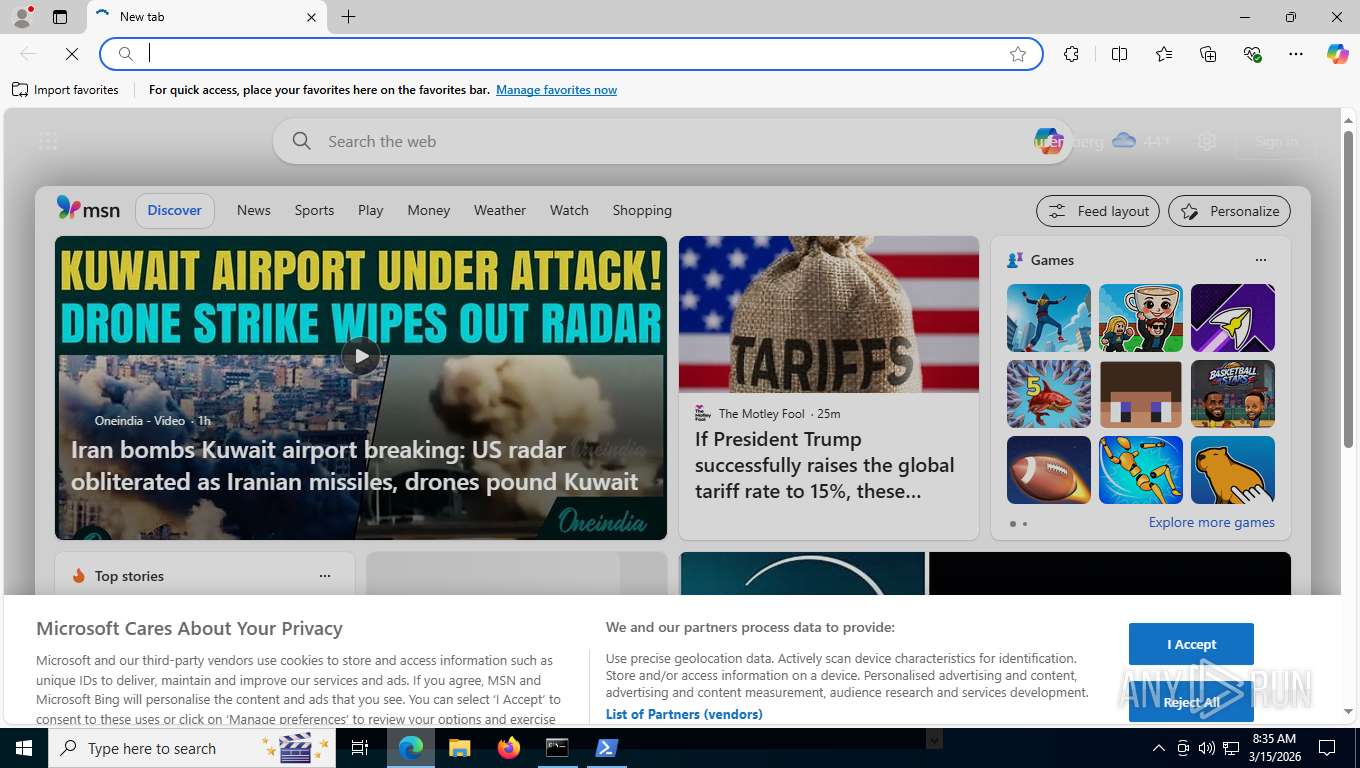
Task: Open the Tariffs article image
Action: click(829, 314)
